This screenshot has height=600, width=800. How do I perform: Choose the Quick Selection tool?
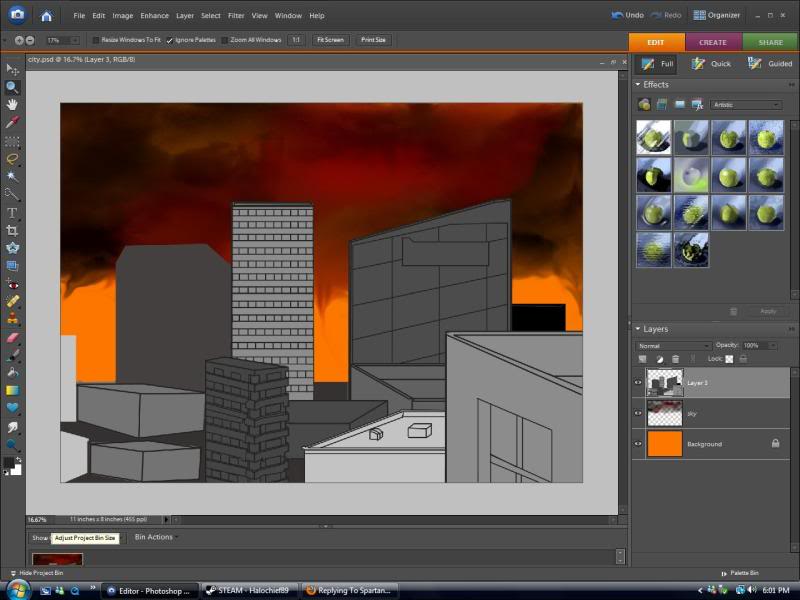(x=12, y=194)
